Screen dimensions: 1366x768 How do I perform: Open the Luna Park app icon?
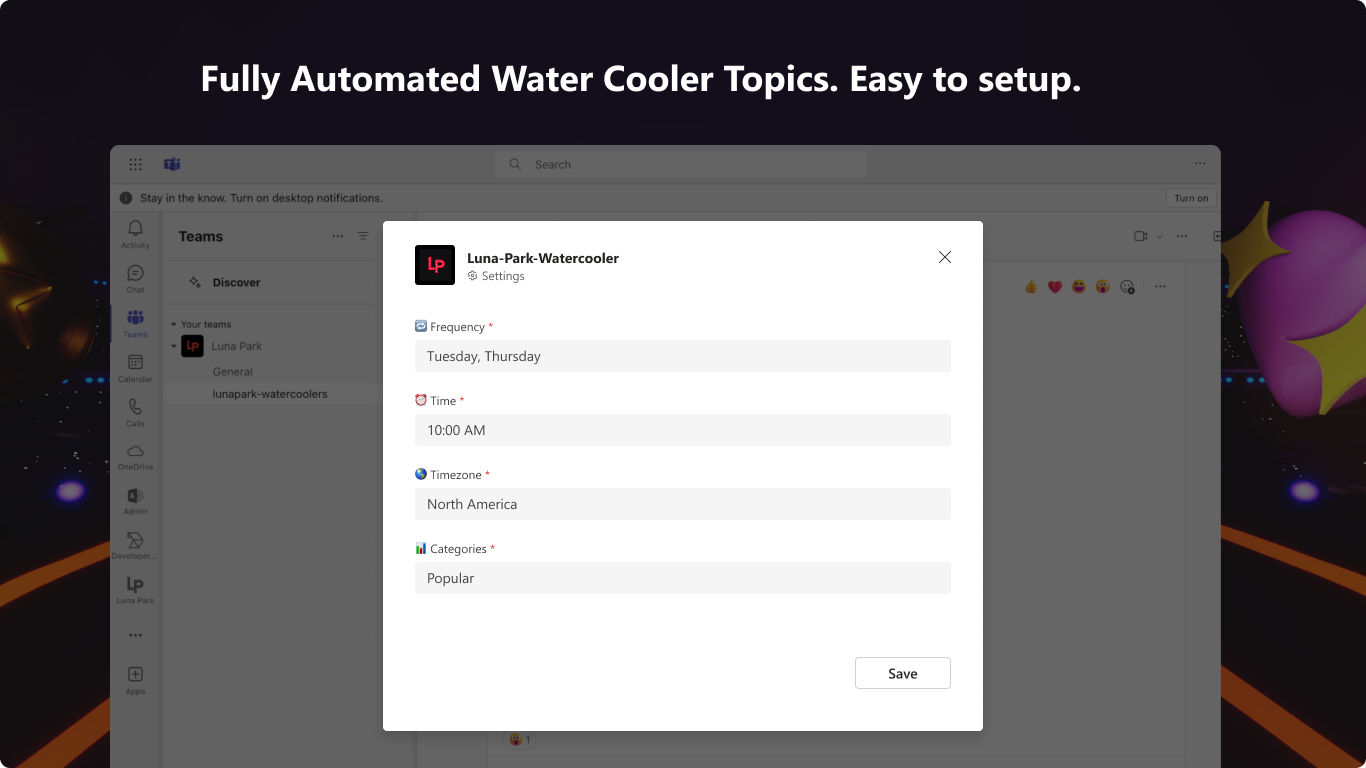[135, 589]
